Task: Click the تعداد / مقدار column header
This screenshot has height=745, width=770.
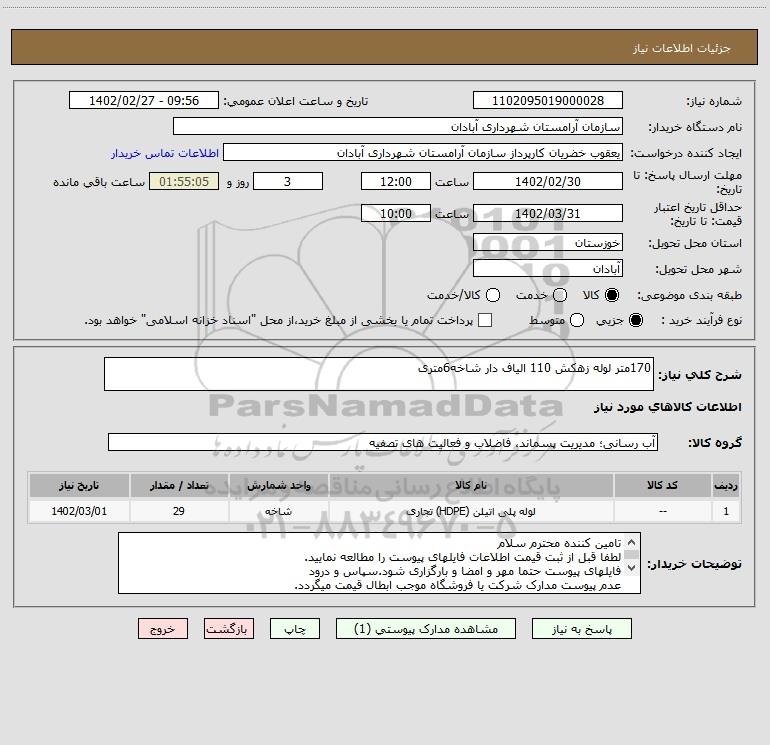Action: [179, 485]
